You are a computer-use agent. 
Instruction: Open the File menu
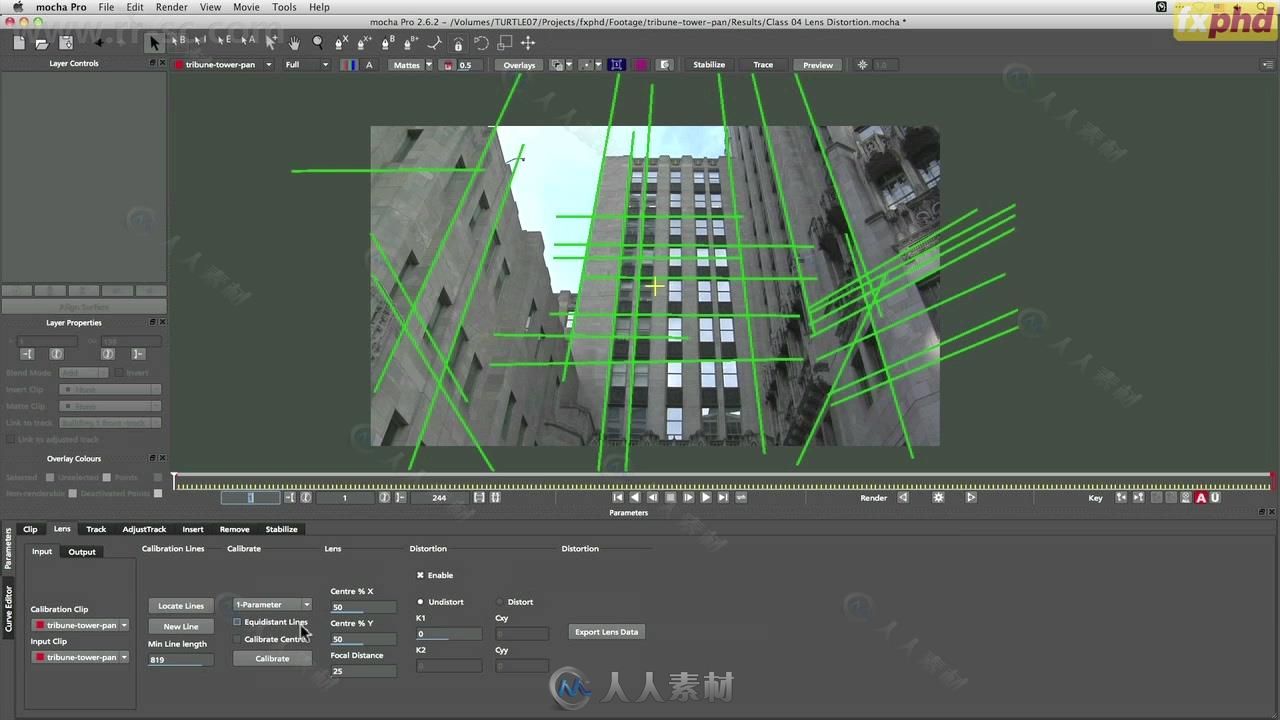pos(105,7)
